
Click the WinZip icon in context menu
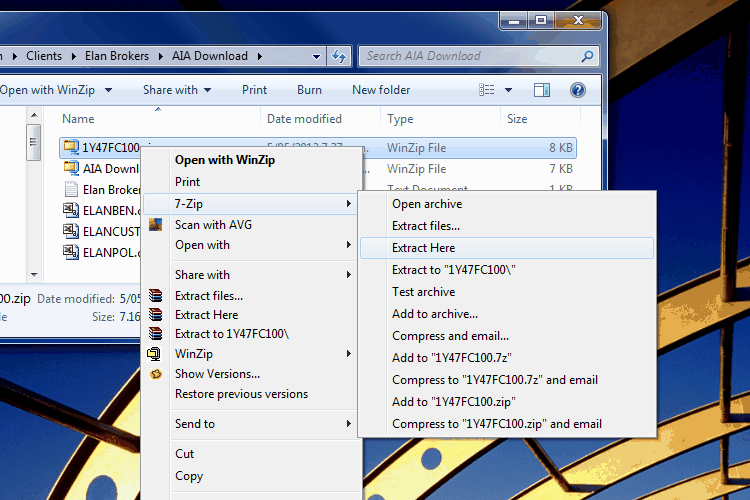click(154, 354)
